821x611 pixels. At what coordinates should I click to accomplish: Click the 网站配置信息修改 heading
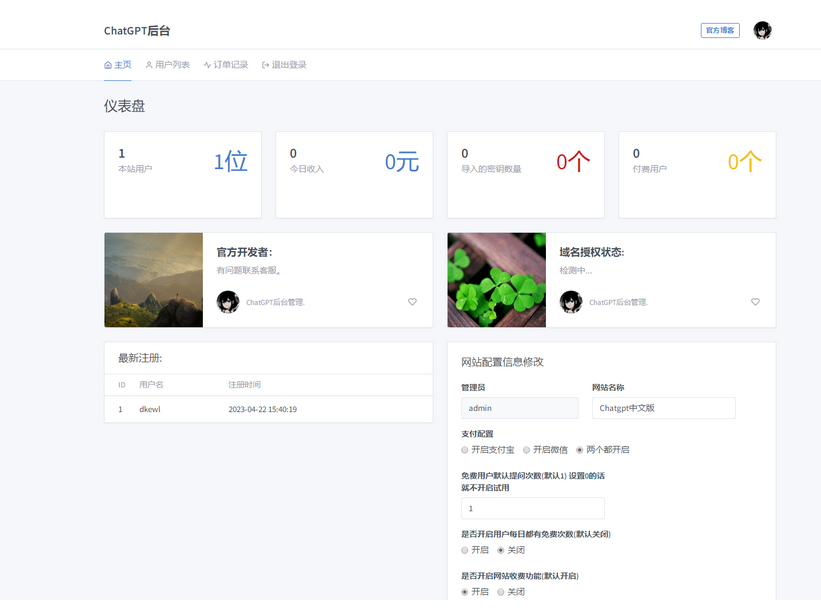pos(502,362)
